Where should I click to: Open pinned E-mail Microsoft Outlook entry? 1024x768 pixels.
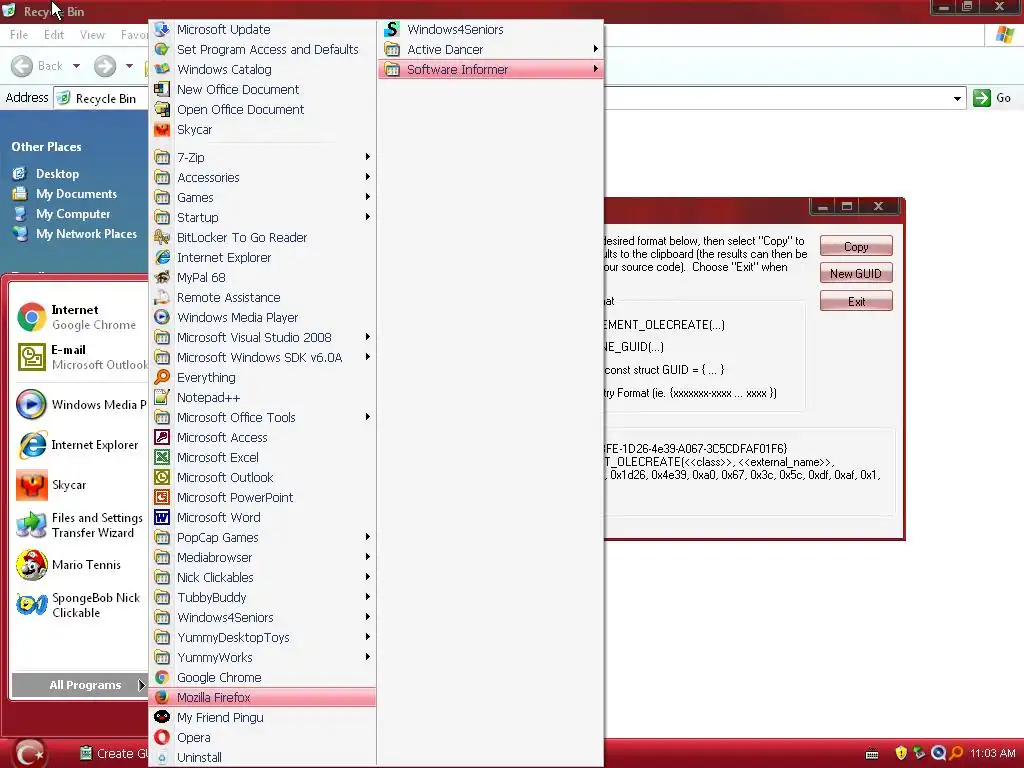80,357
